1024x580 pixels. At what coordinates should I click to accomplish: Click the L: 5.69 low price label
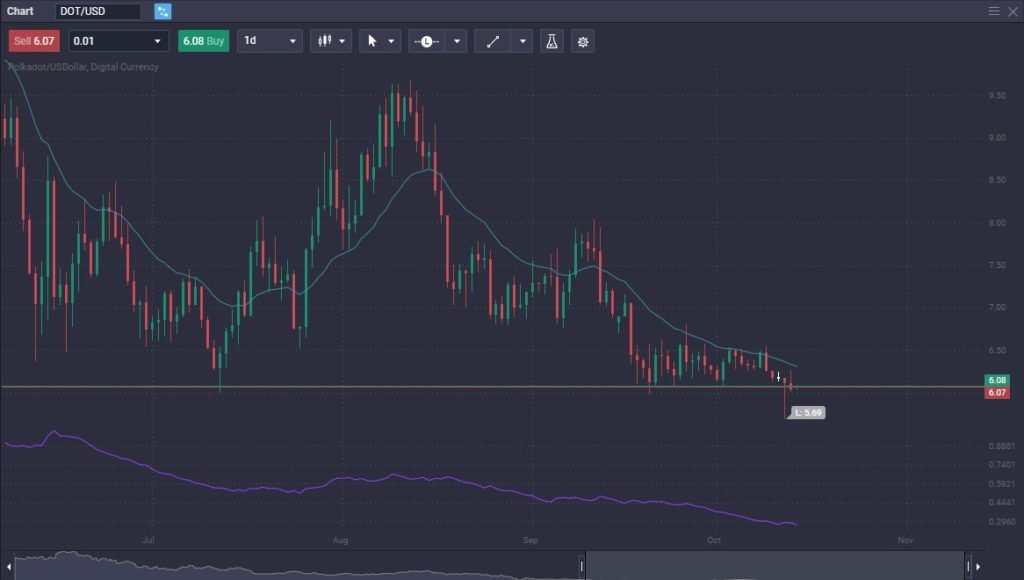pos(808,411)
